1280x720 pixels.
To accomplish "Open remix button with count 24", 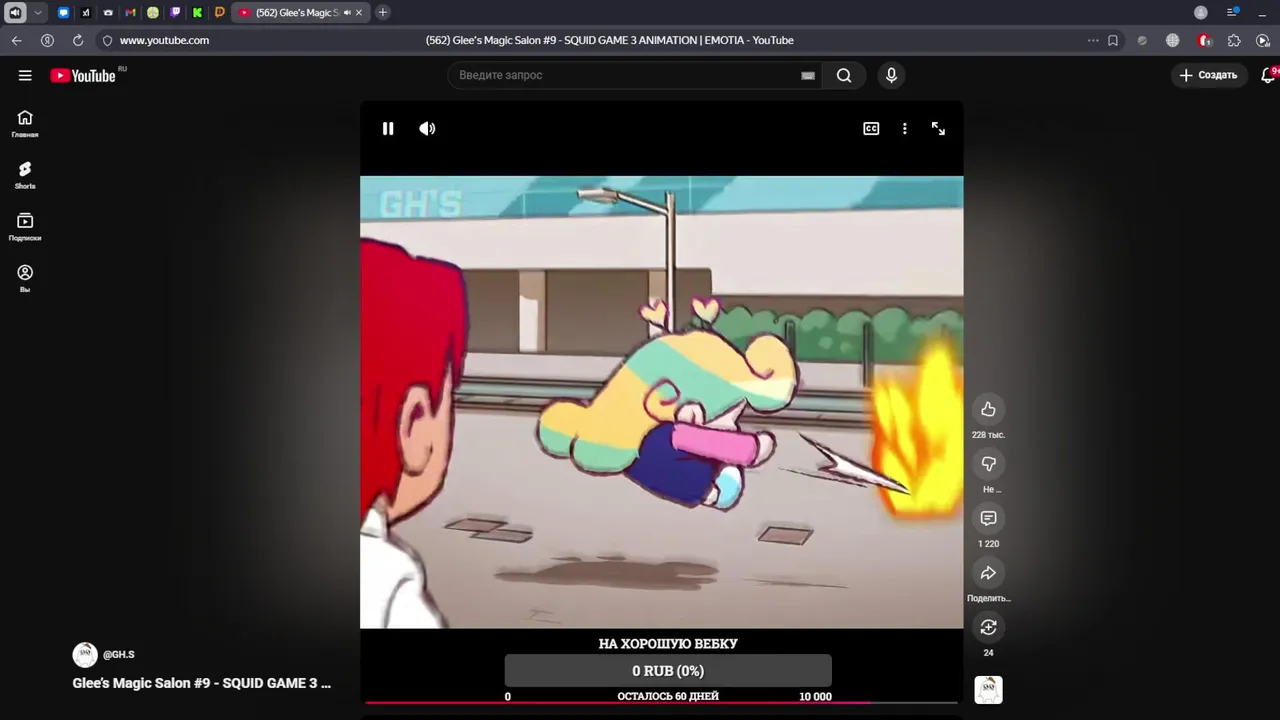I will coord(988,627).
